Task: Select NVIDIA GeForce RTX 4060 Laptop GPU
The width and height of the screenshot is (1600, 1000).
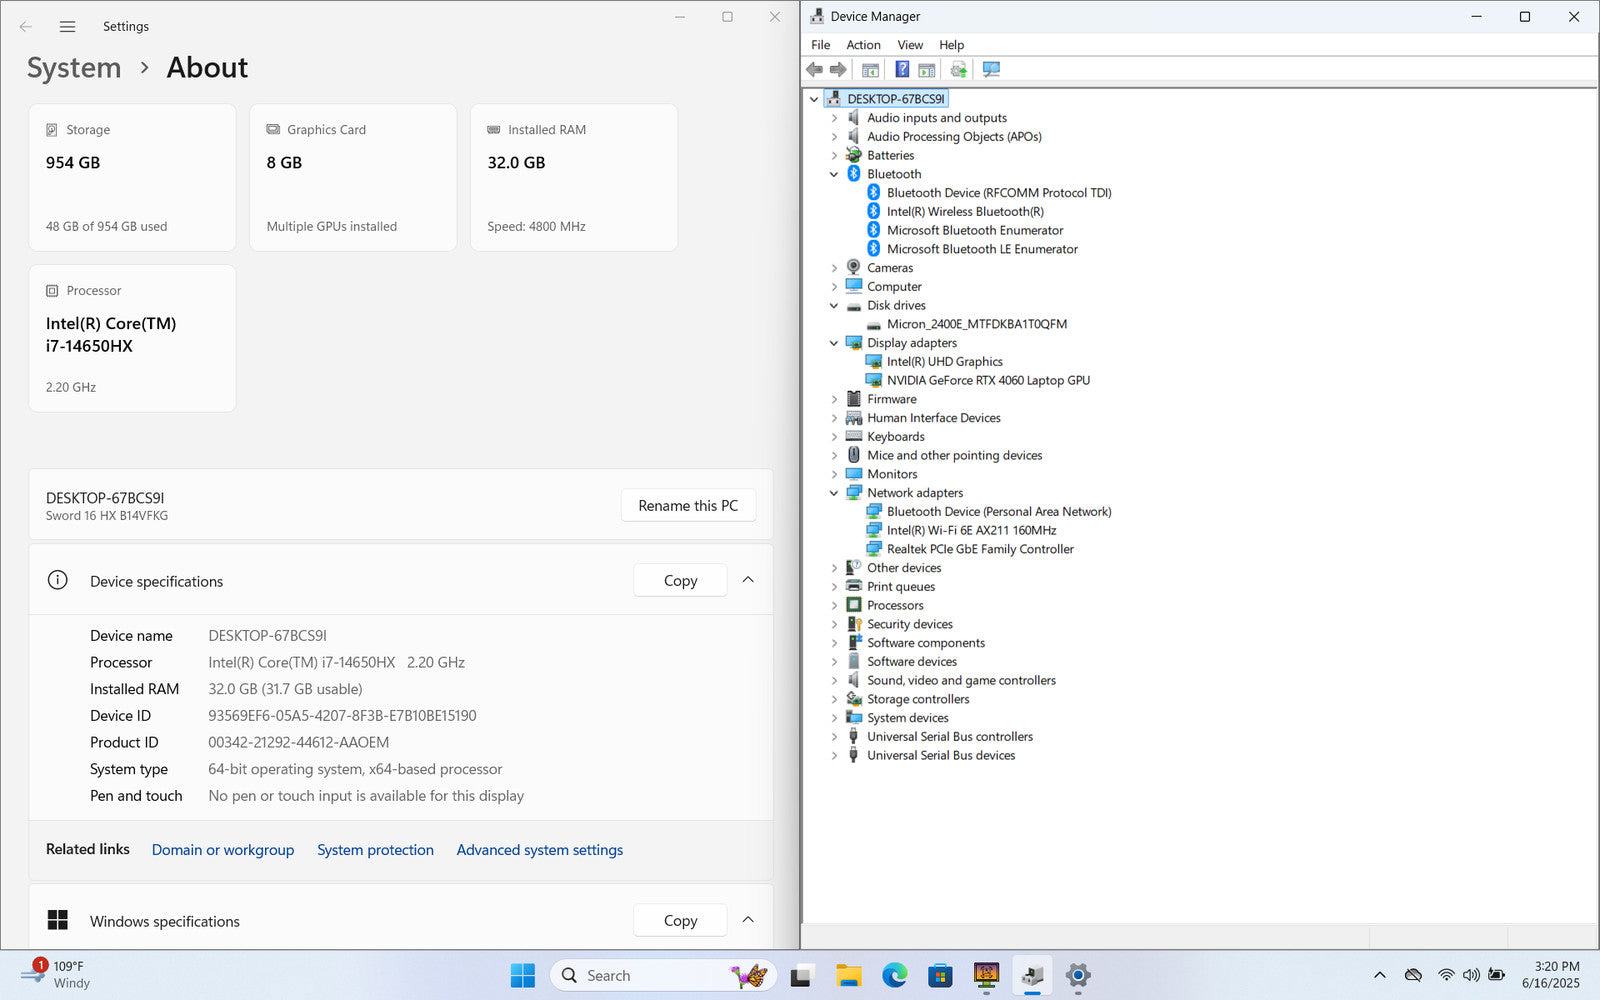Action: point(987,380)
